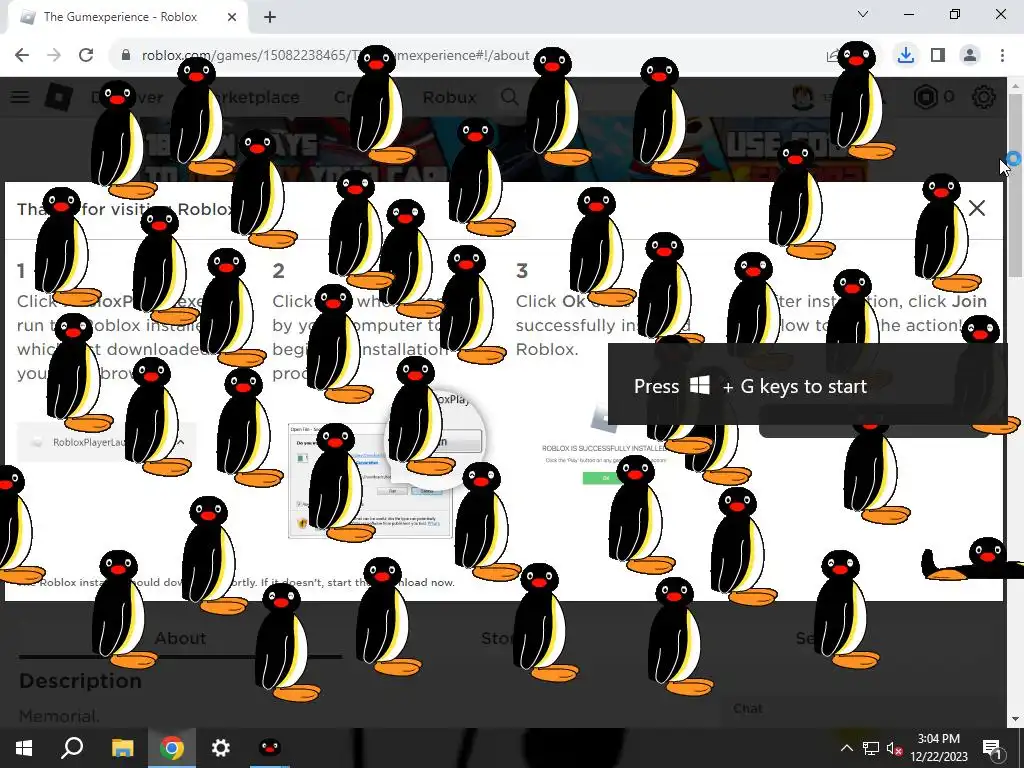Open the Roblox settings gear
This screenshot has height=768, width=1024.
(x=984, y=97)
